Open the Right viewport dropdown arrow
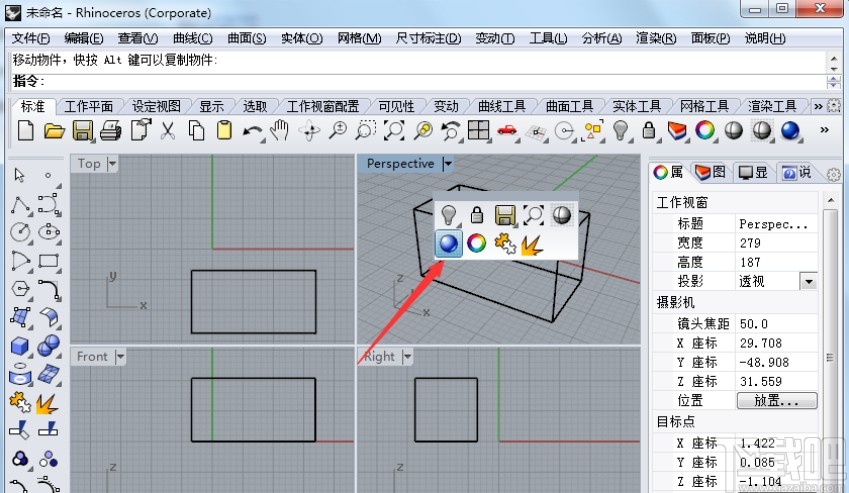Viewport: 849px width, 493px height. tap(407, 357)
